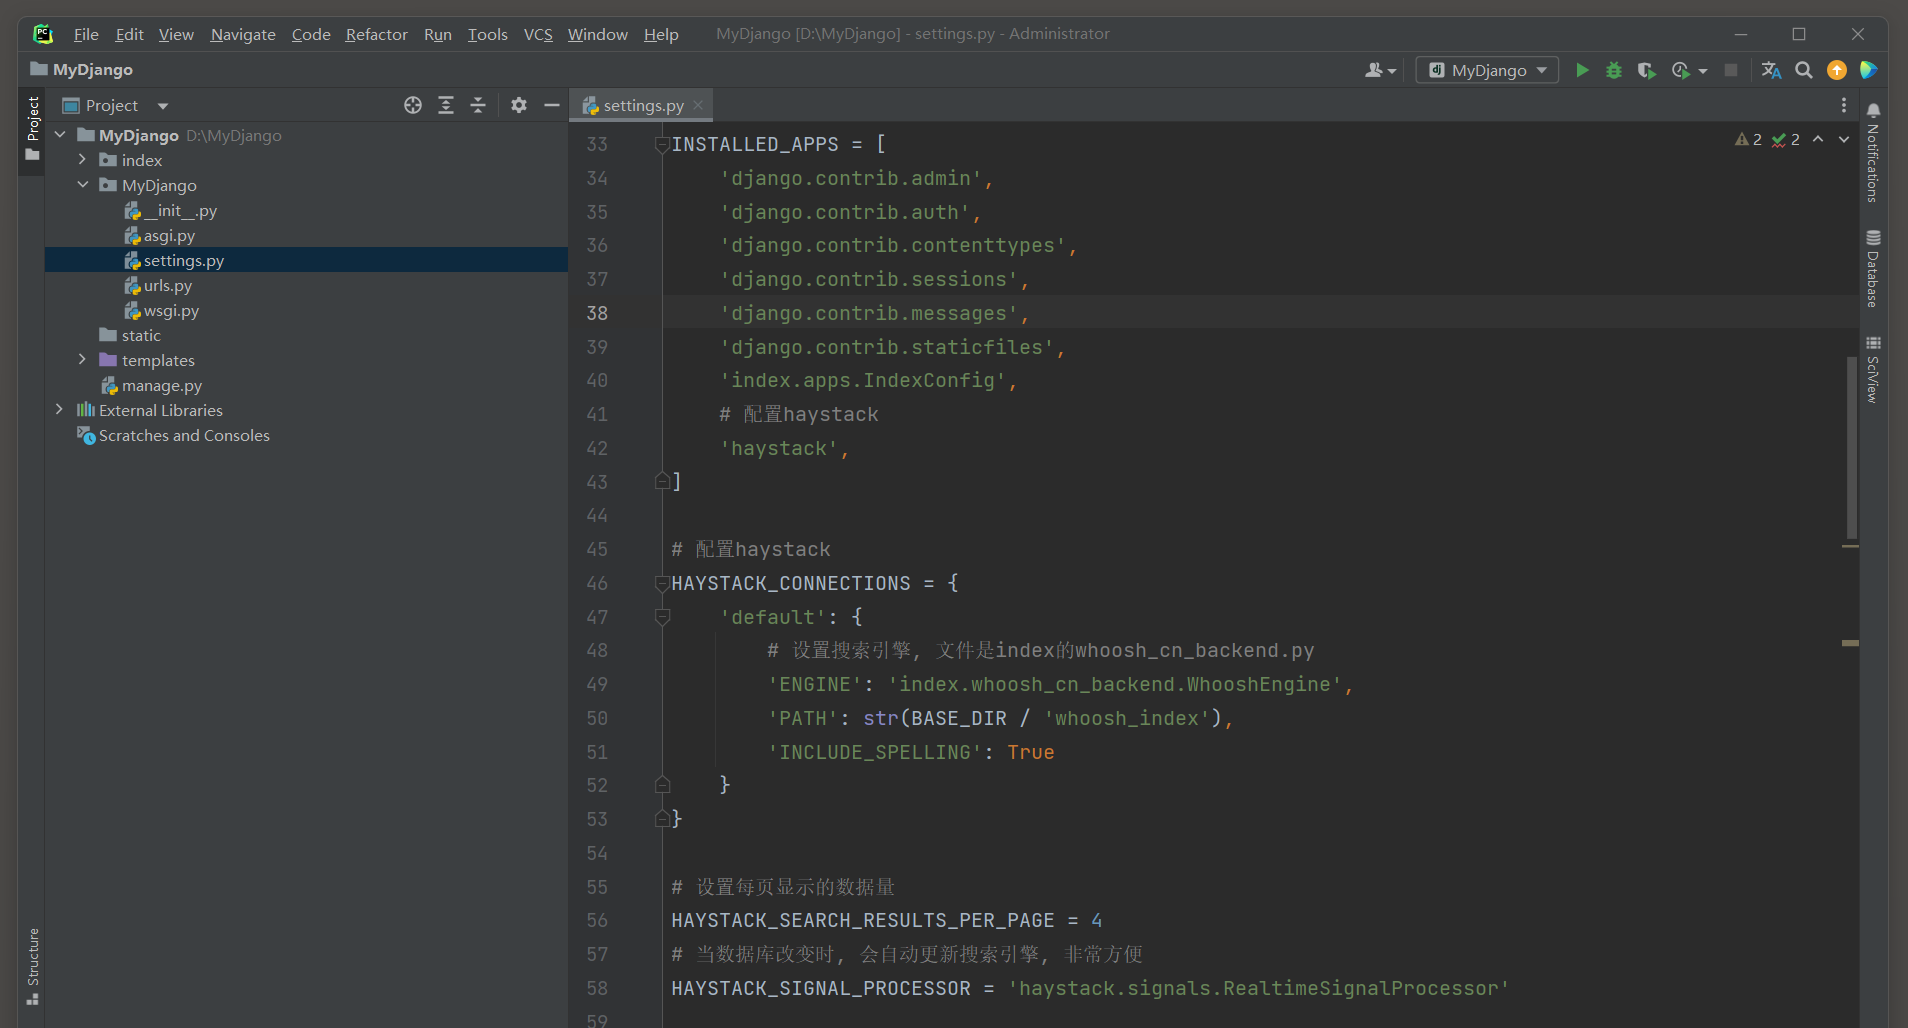Select __init__.py in project tree

point(180,210)
